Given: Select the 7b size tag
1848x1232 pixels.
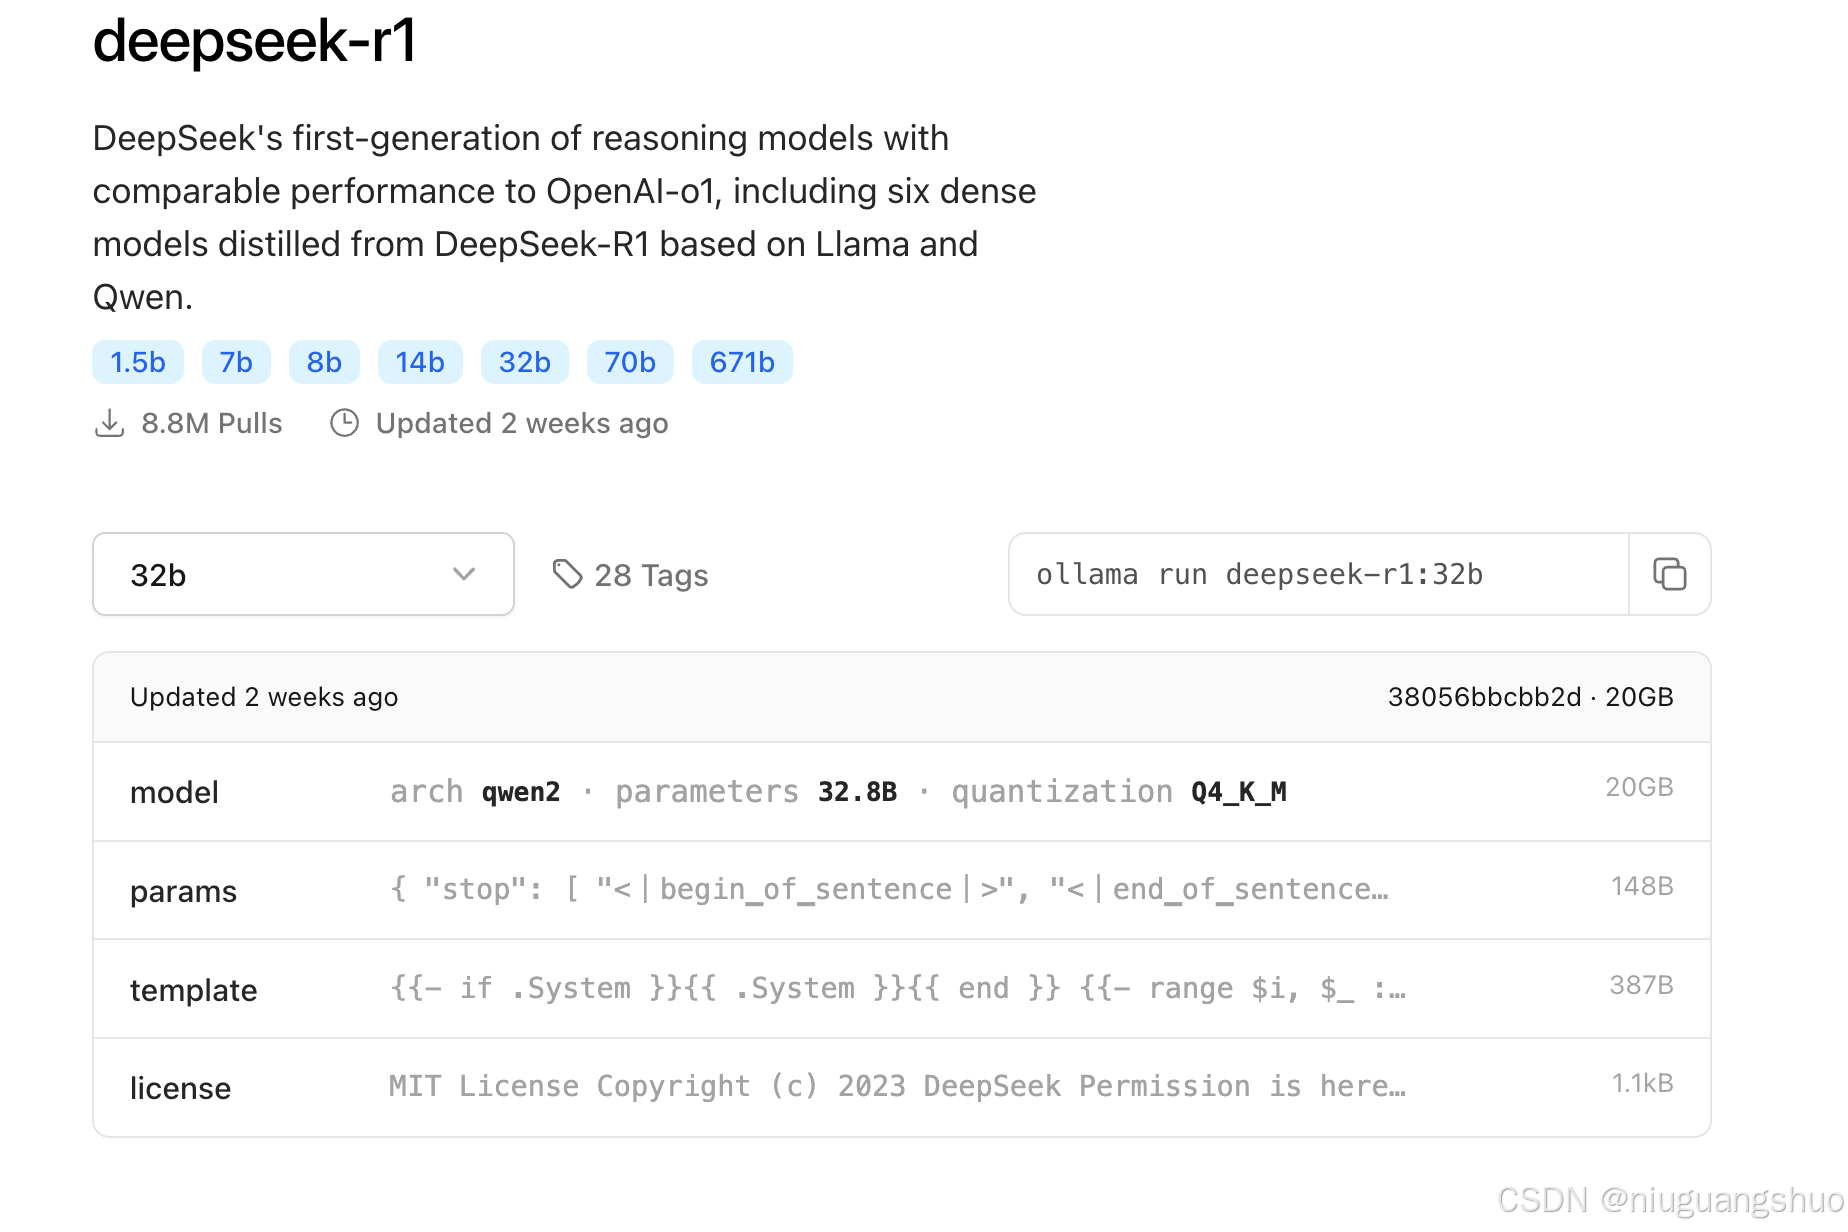Looking at the screenshot, I should (236, 362).
